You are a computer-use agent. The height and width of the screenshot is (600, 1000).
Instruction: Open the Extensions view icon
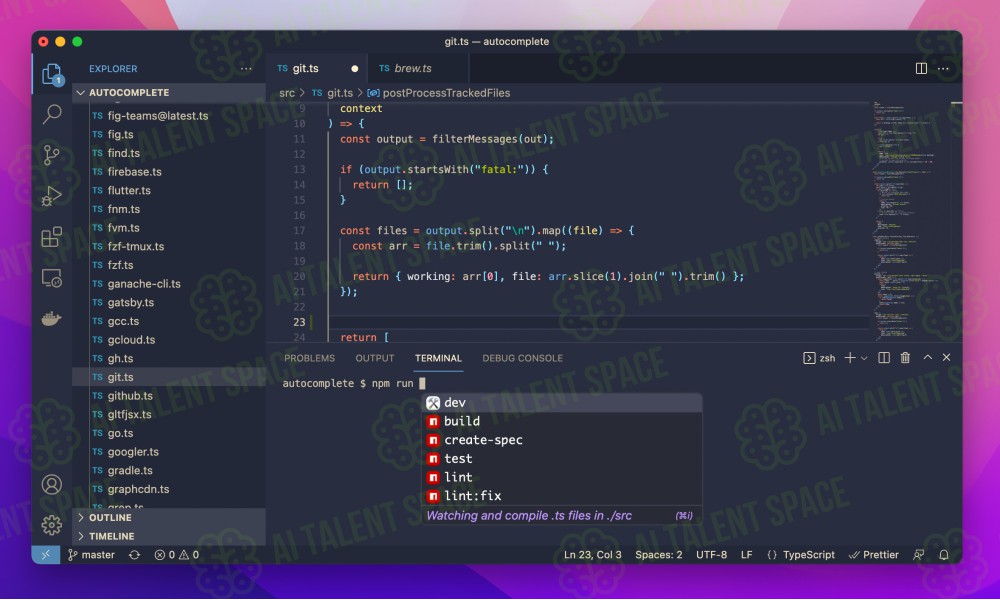point(52,237)
